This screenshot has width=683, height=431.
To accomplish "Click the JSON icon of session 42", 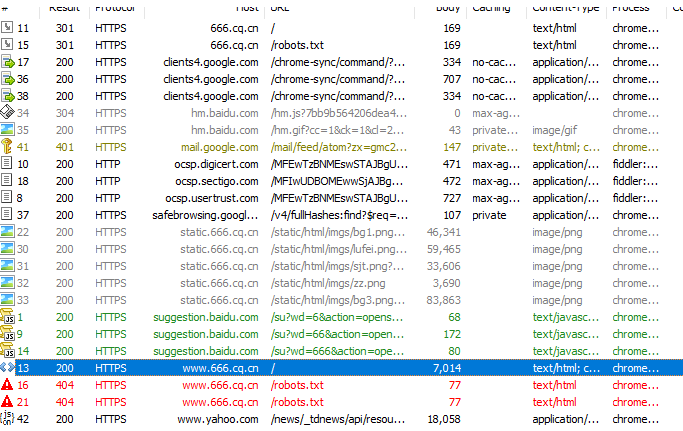I will point(7,418).
